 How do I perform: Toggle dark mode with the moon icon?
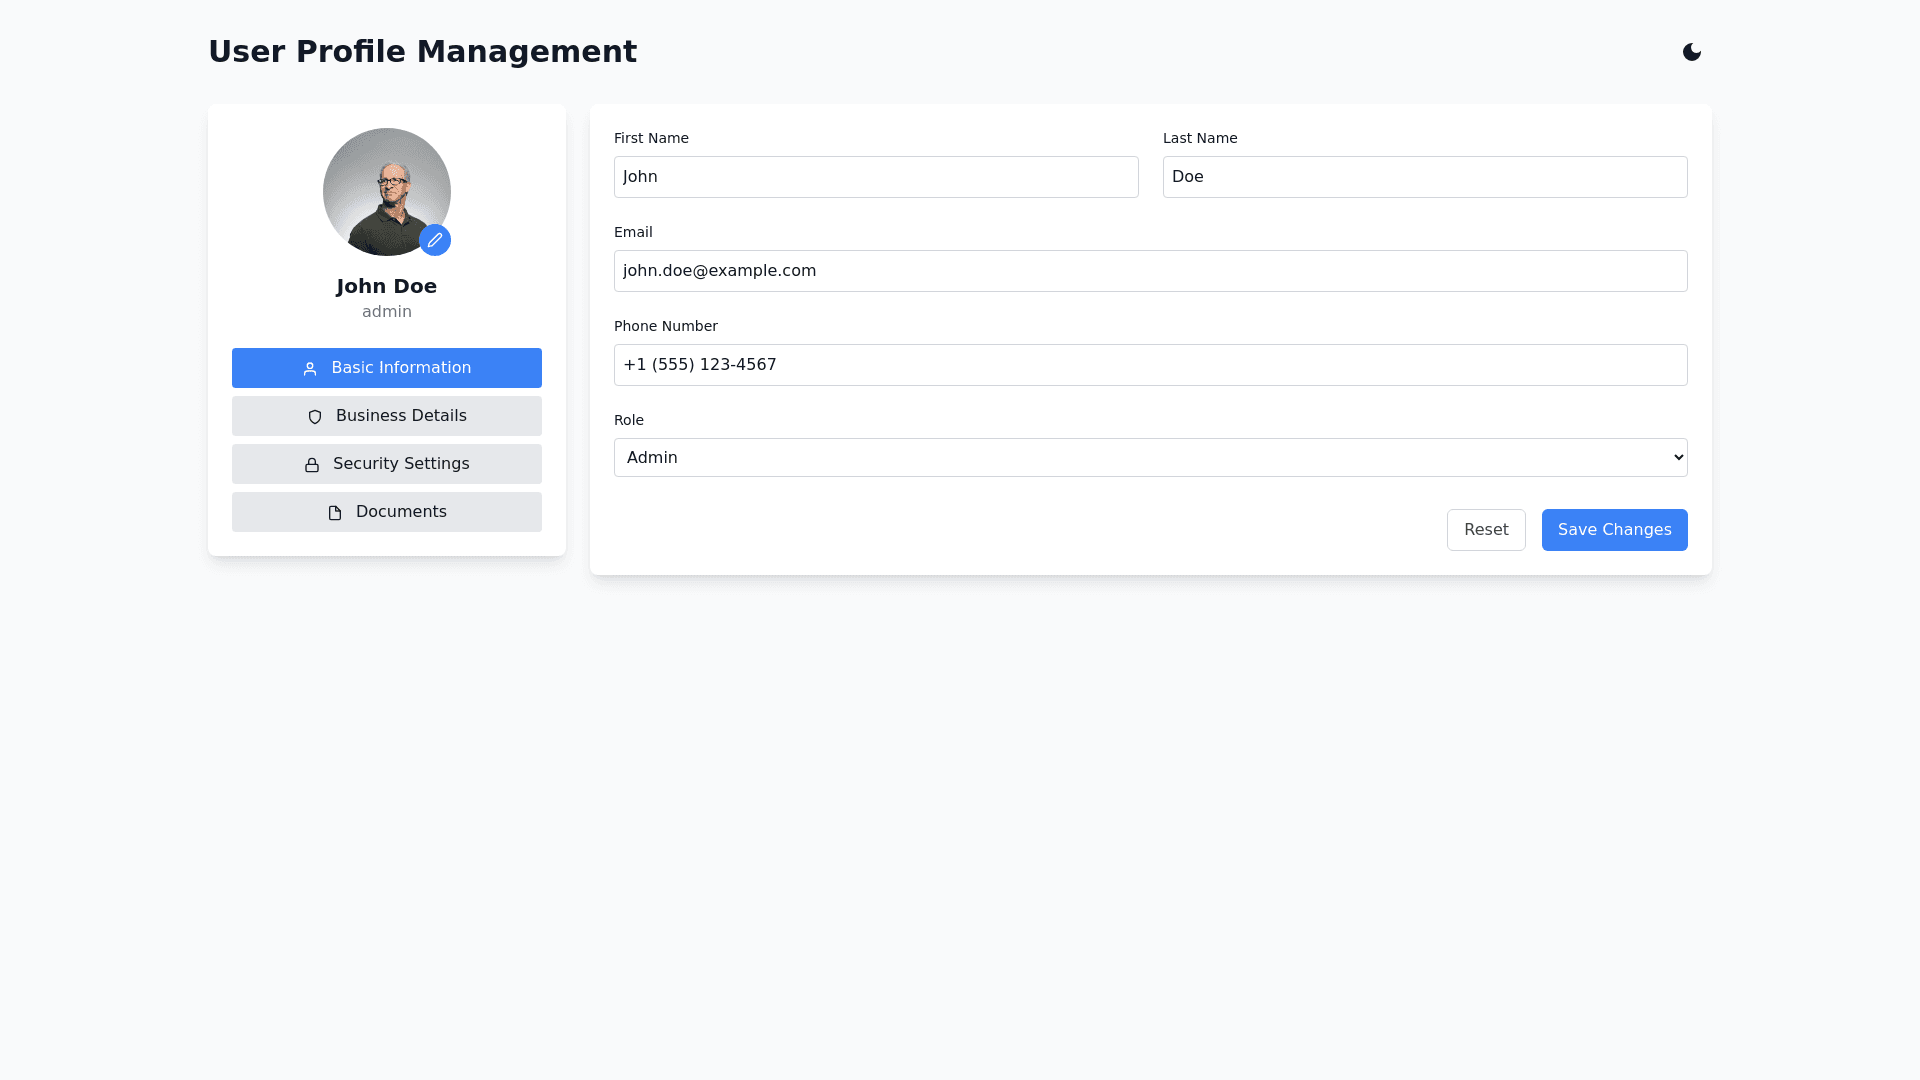point(1691,52)
